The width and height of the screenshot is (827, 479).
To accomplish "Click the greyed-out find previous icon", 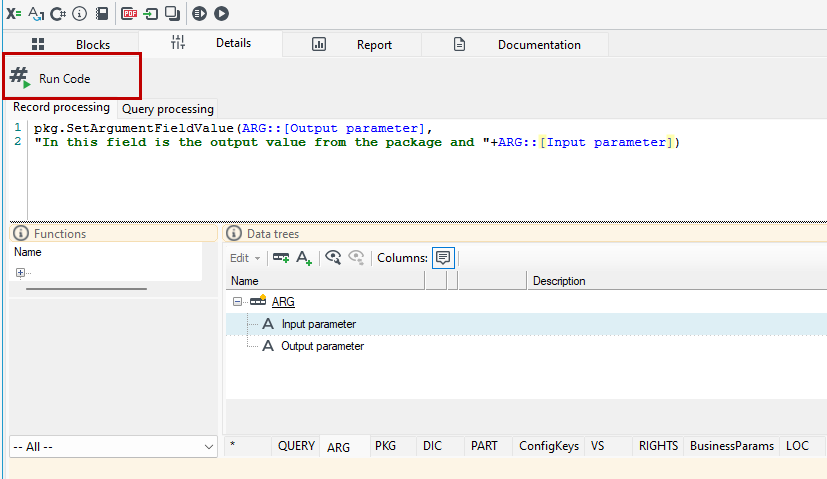I will 356,257.
